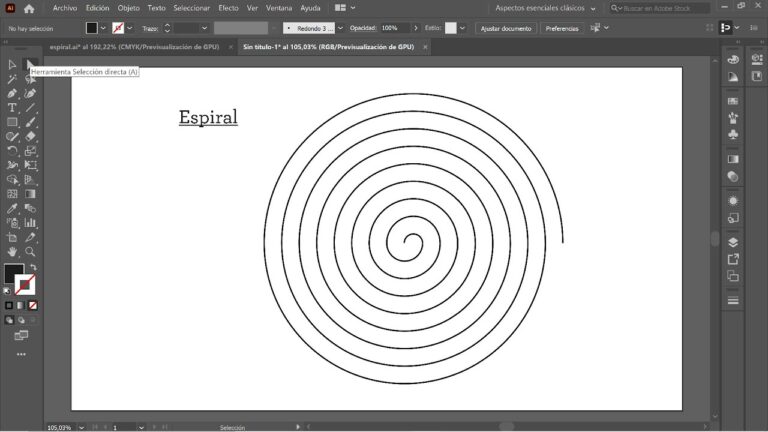Open the zoom level dropdown in status bar
This screenshot has height=432, width=768.
pyautogui.click(x=81, y=428)
